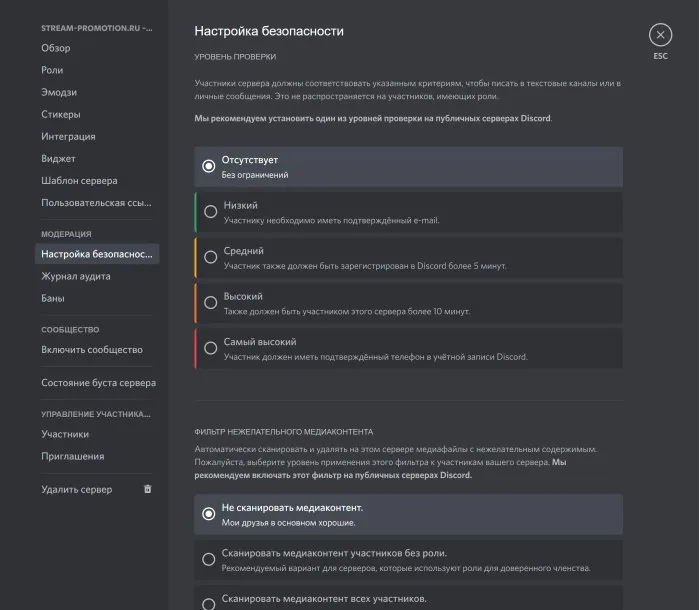Click ФИЛЬТР НЕЖЕЛАТЕЛЬНОГО МЕДИАКОНТЕНТА heading
Screen dimensions: 700x610
[x=283, y=432]
